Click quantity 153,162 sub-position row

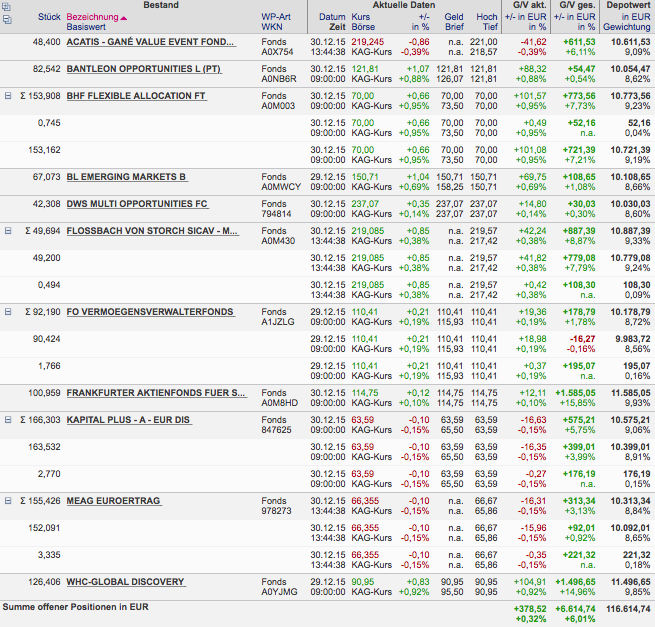click(x=328, y=155)
